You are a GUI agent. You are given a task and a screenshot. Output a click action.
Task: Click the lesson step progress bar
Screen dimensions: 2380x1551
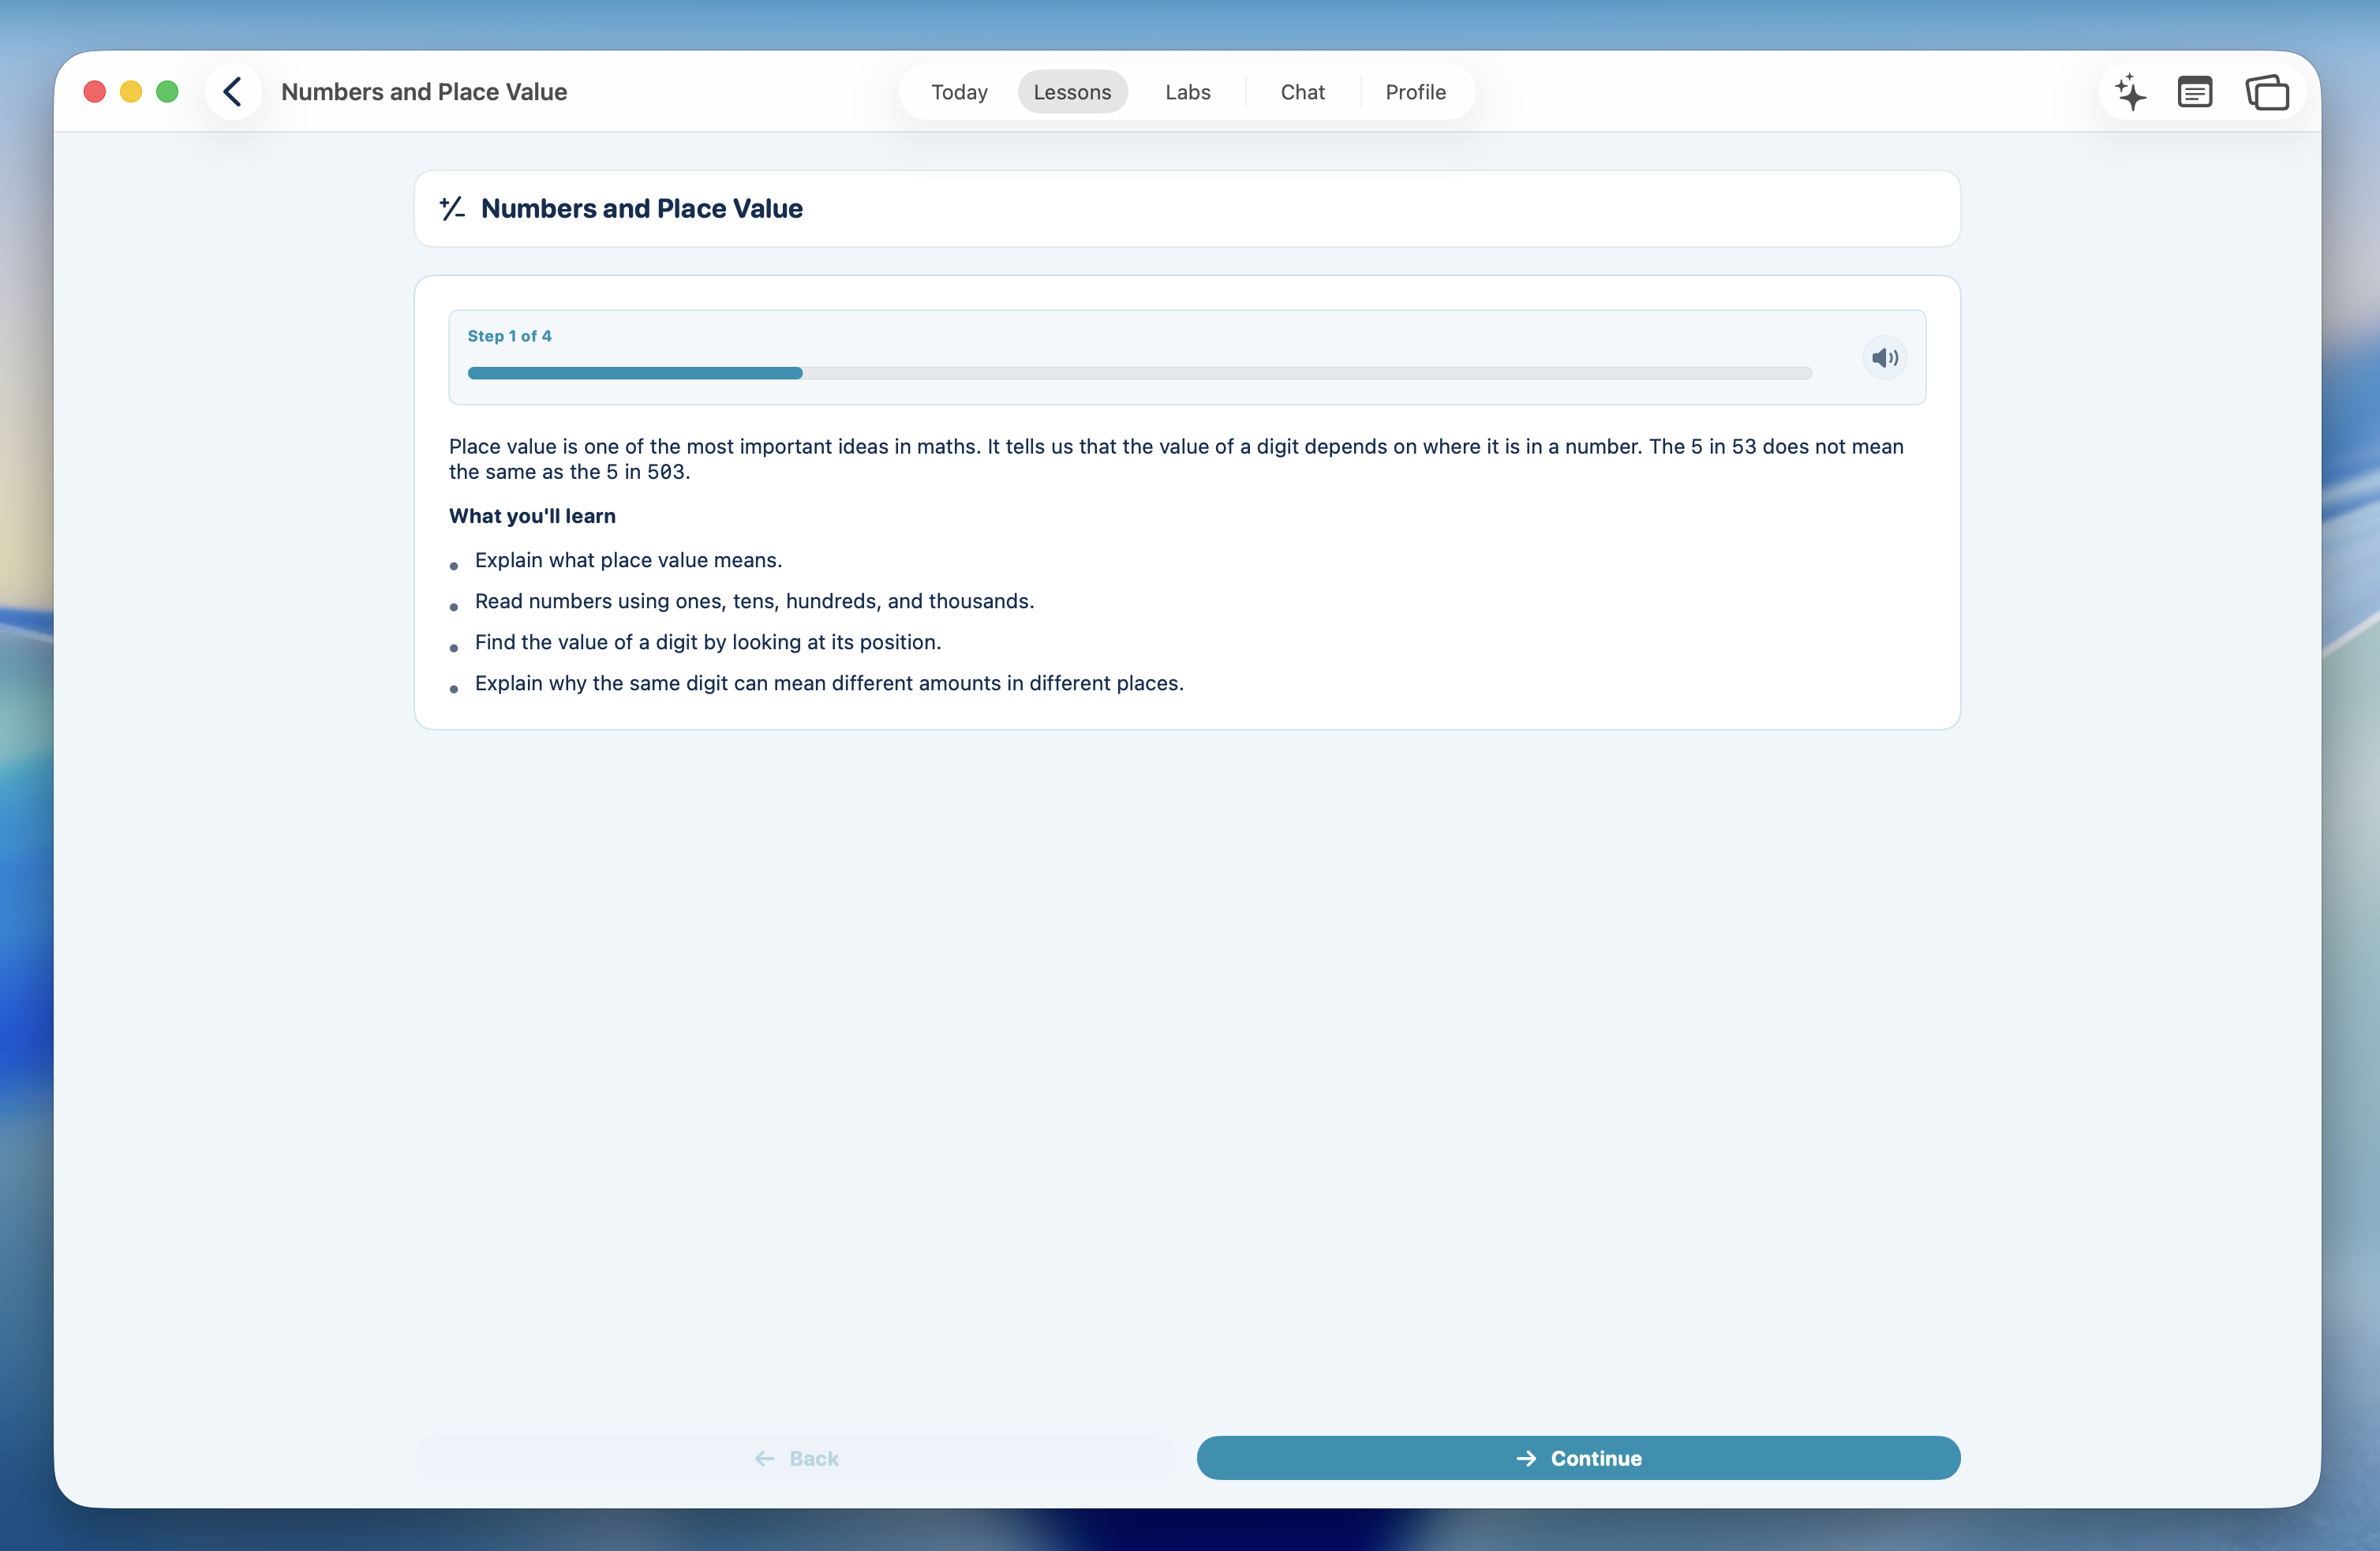pyautogui.click(x=1139, y=373)
